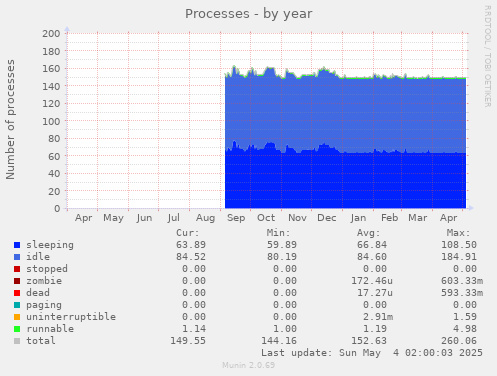
Task: Click the 'Aug' x-axis month label
Action: coord(205,218)
